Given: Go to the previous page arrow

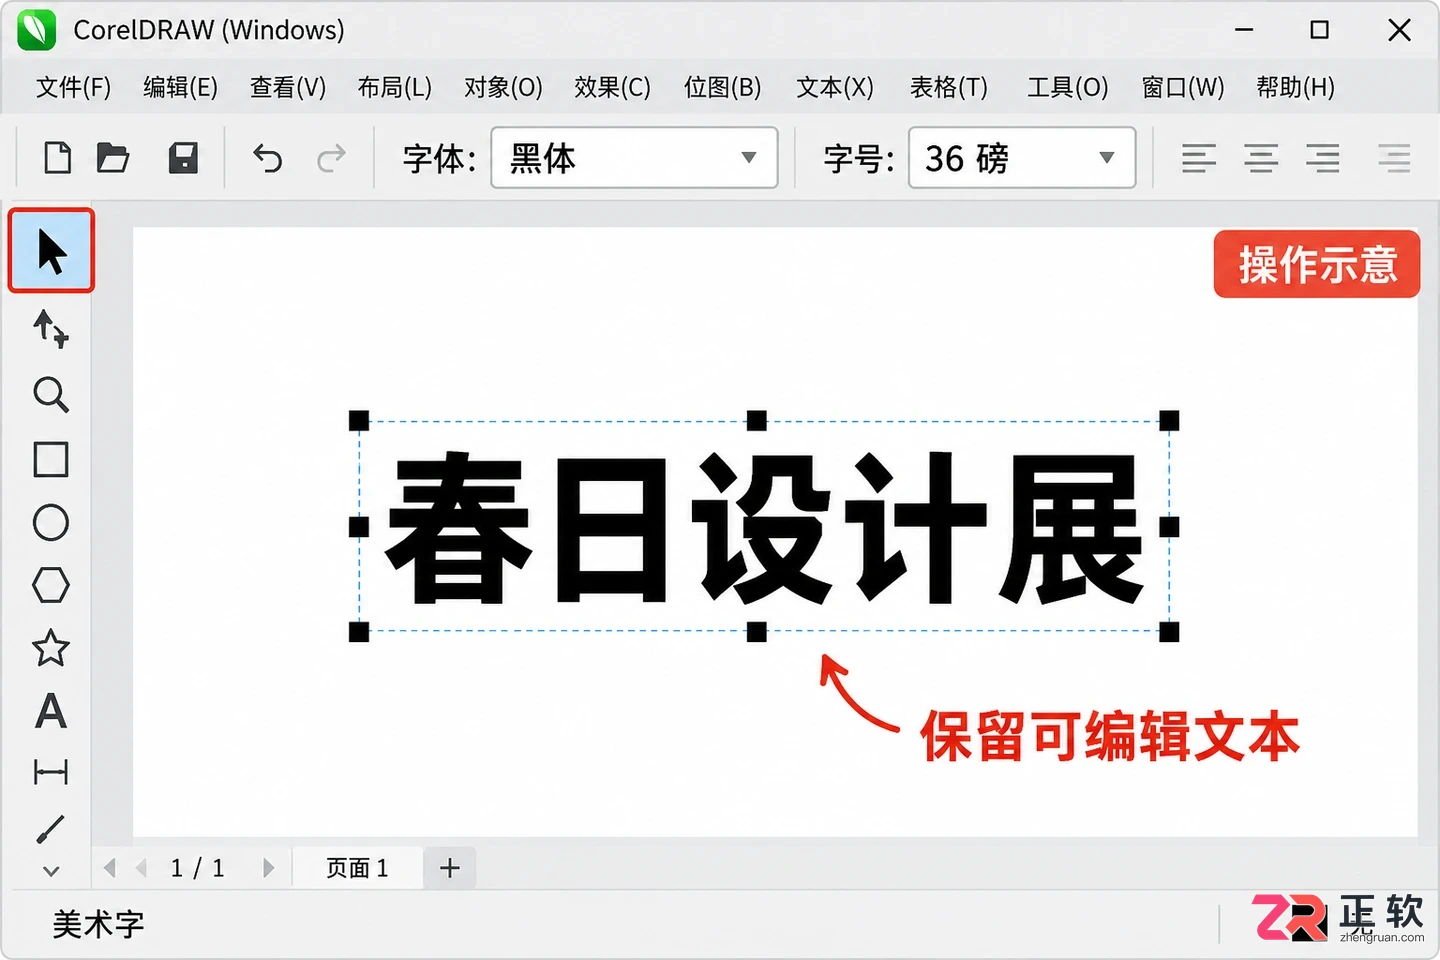Looking at the screenshot, I should tap(141, 868).
